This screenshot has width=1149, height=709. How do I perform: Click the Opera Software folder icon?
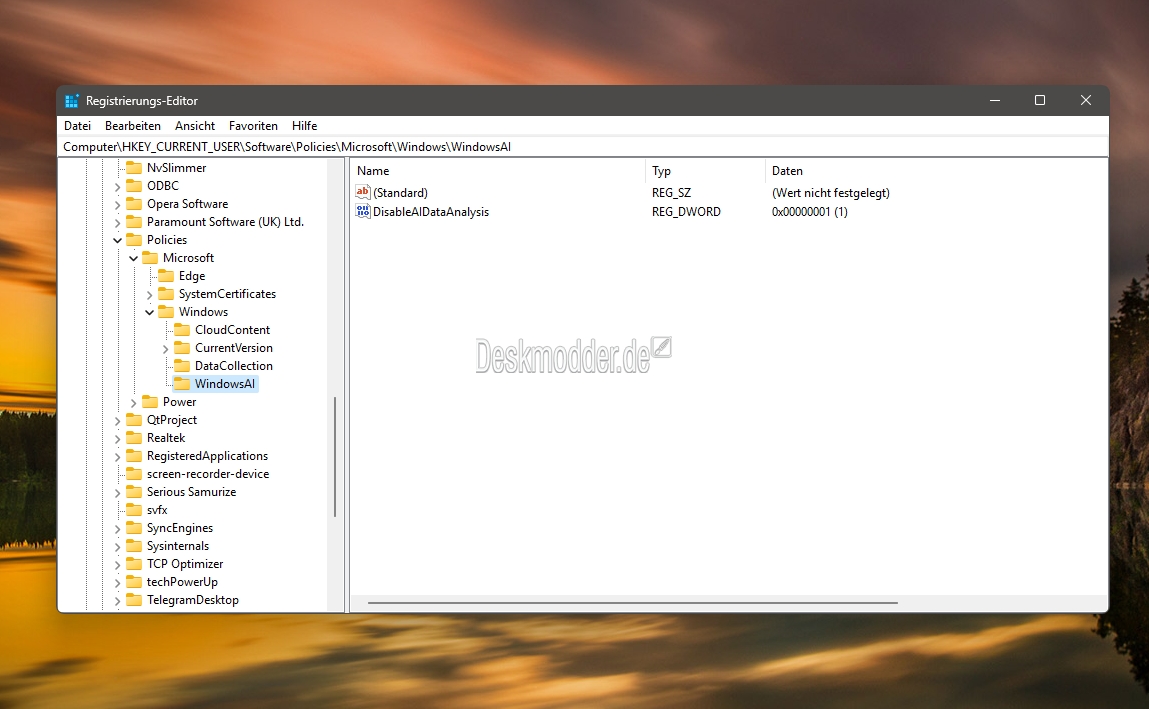pos(134,204)
